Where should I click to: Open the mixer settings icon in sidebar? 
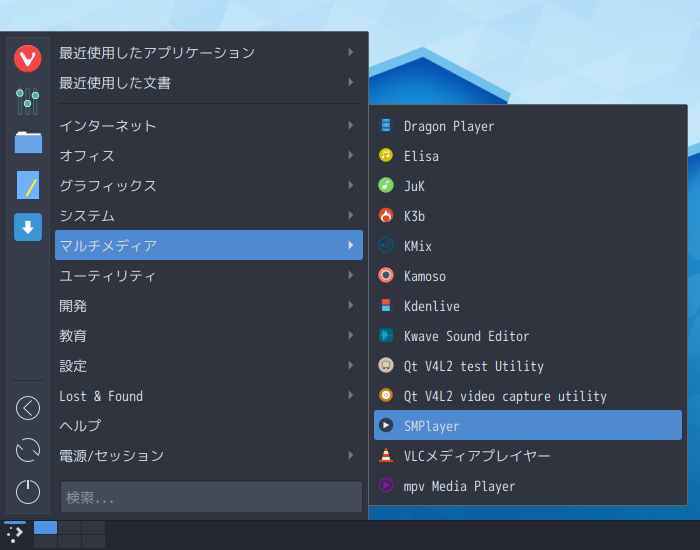(28, 101)
